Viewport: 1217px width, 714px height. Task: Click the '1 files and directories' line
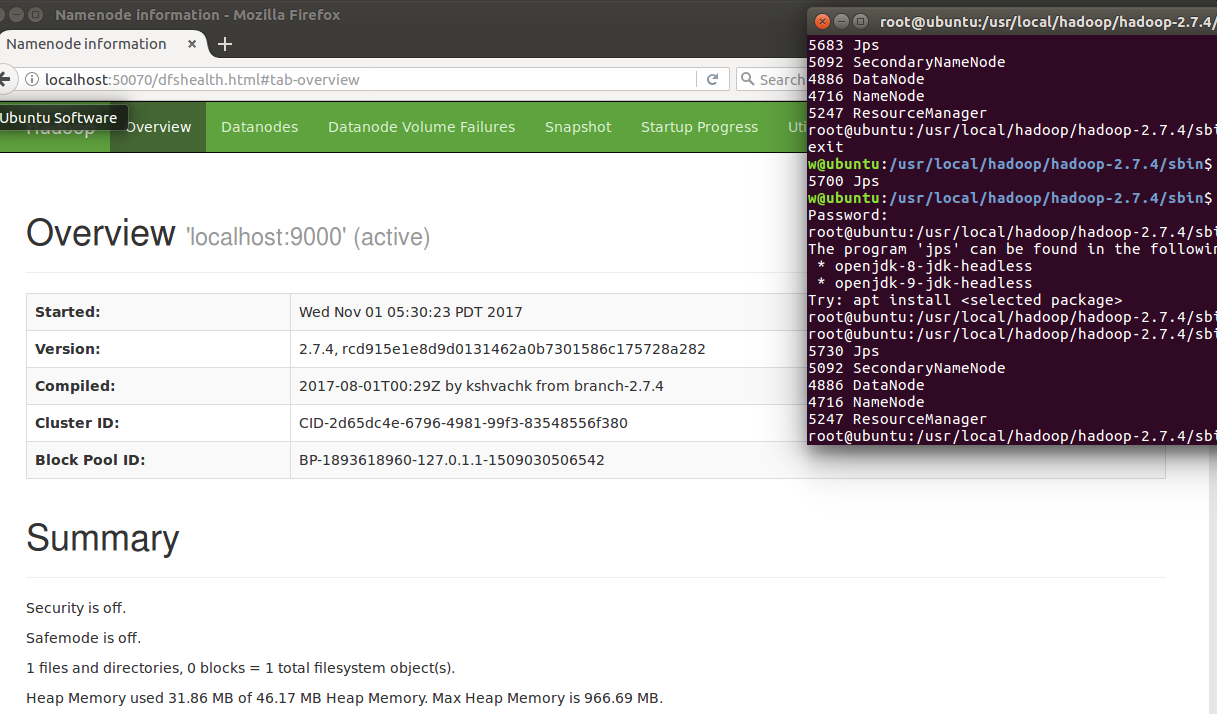pos(240,668)
